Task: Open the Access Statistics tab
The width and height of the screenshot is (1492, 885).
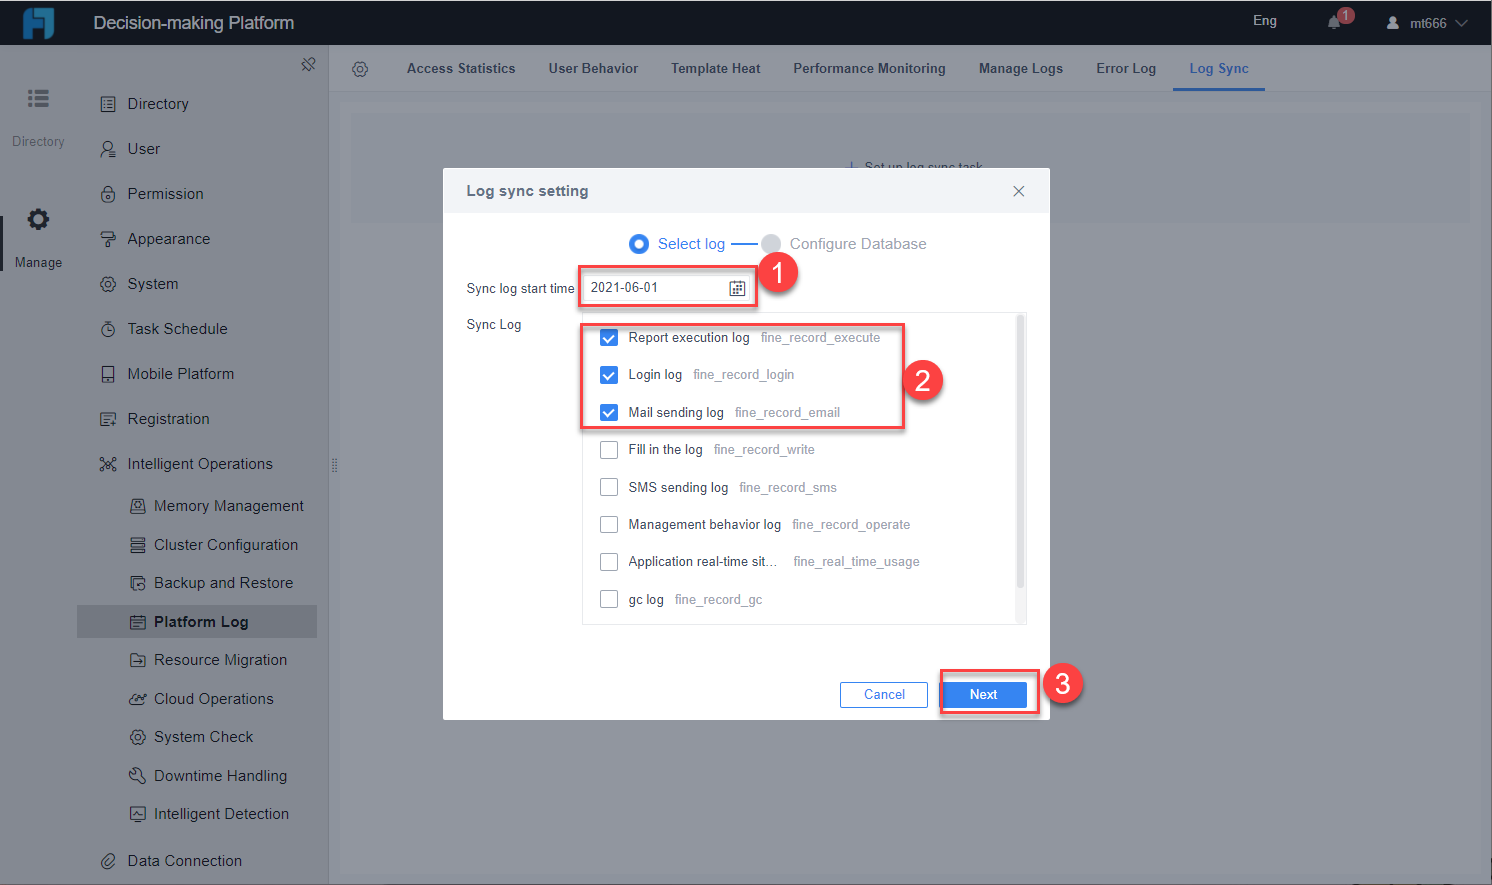Action: (461, 69)
